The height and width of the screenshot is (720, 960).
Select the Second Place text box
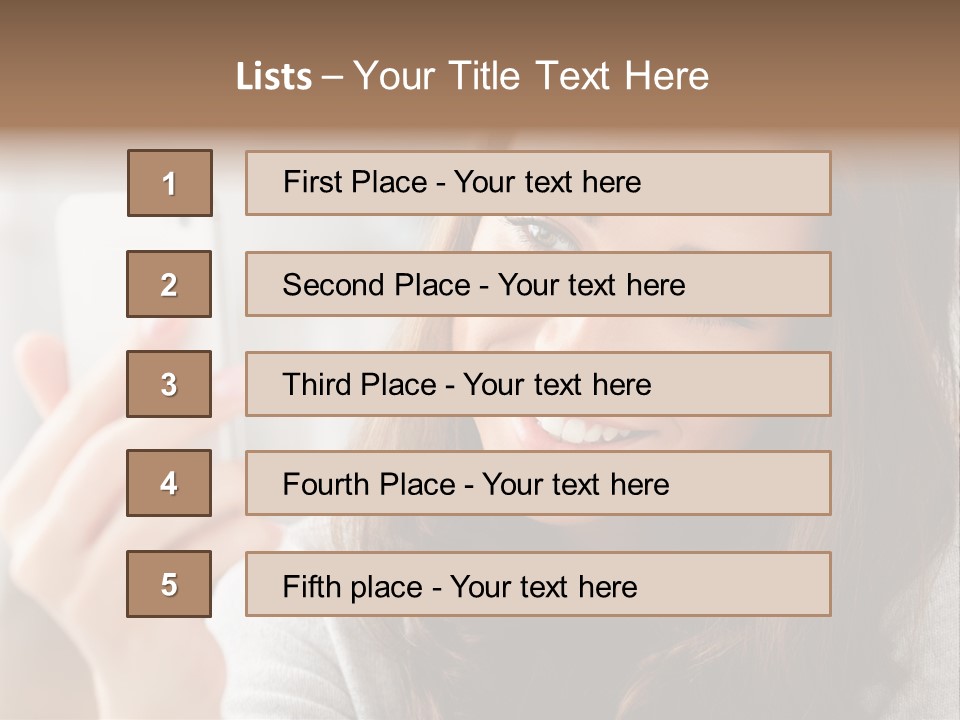[538, 284]
